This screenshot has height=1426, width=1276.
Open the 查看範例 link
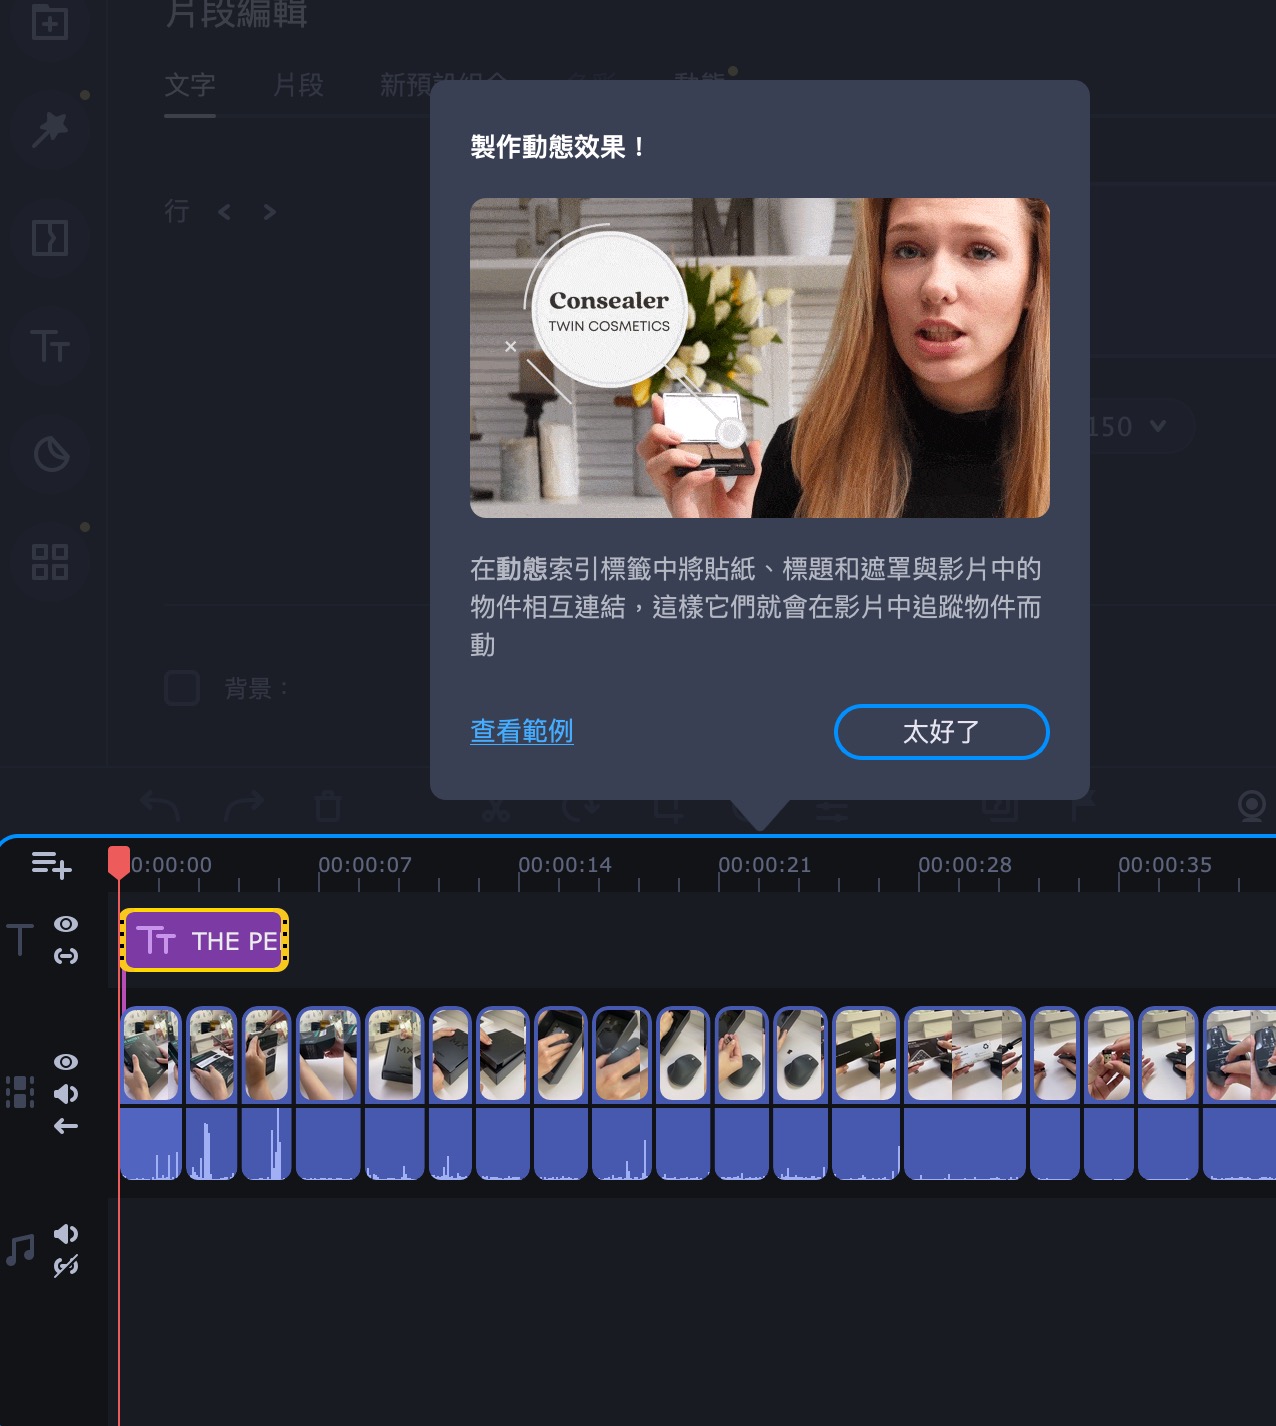[x=522, y=731]
